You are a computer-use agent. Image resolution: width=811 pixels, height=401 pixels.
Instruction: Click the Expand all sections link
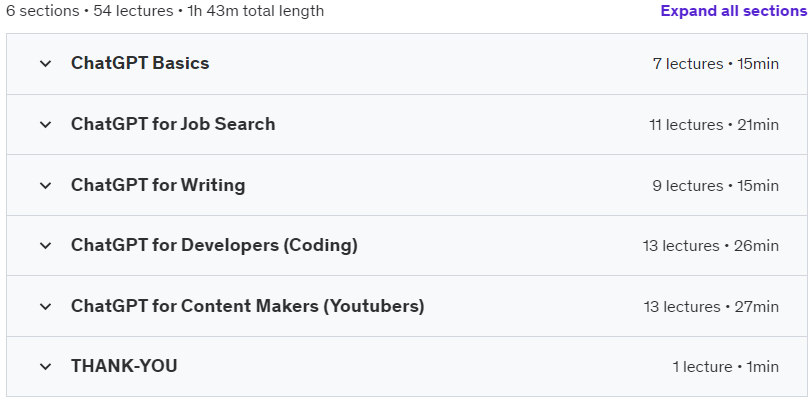click(x=733, y=11)
